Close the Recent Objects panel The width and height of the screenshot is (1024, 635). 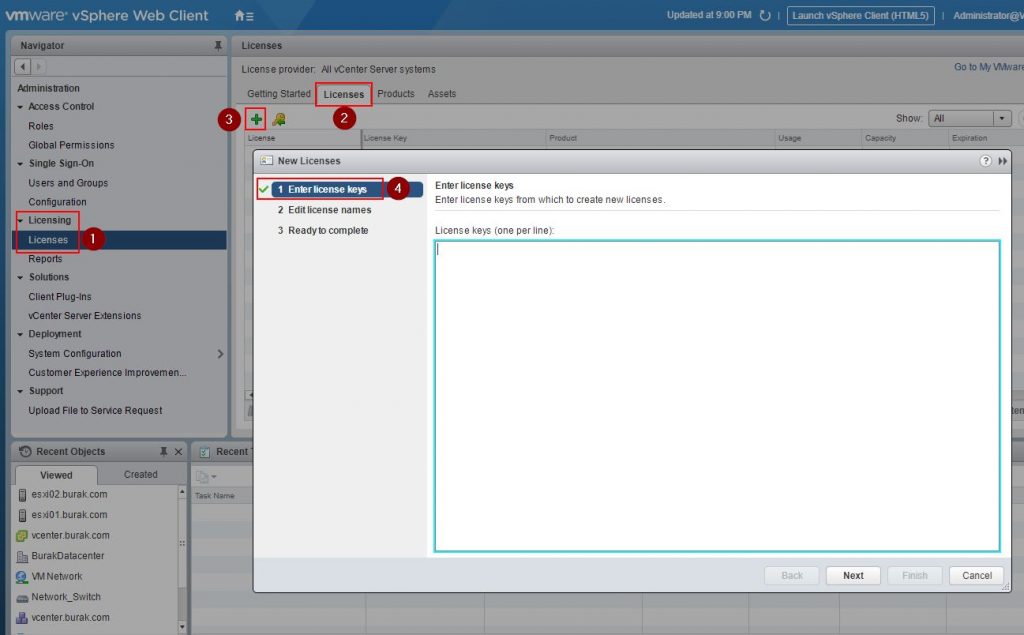pos(178,452)
